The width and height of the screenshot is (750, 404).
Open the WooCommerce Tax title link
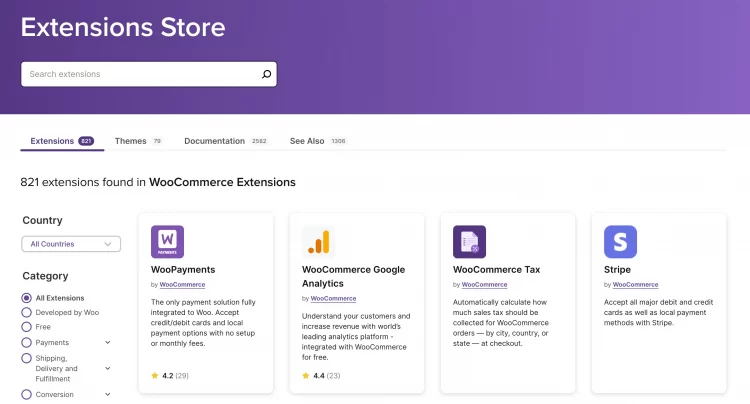[x=496, y=270]
